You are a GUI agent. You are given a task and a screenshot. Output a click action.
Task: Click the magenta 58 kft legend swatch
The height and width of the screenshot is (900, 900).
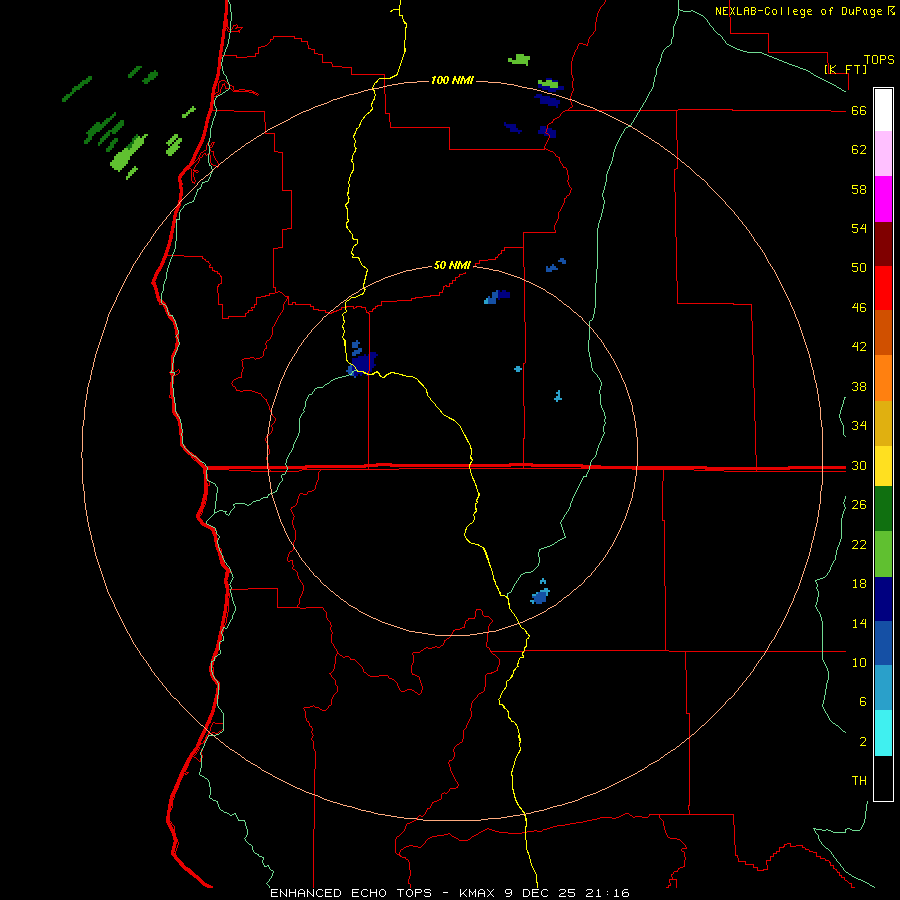[883, 199]
